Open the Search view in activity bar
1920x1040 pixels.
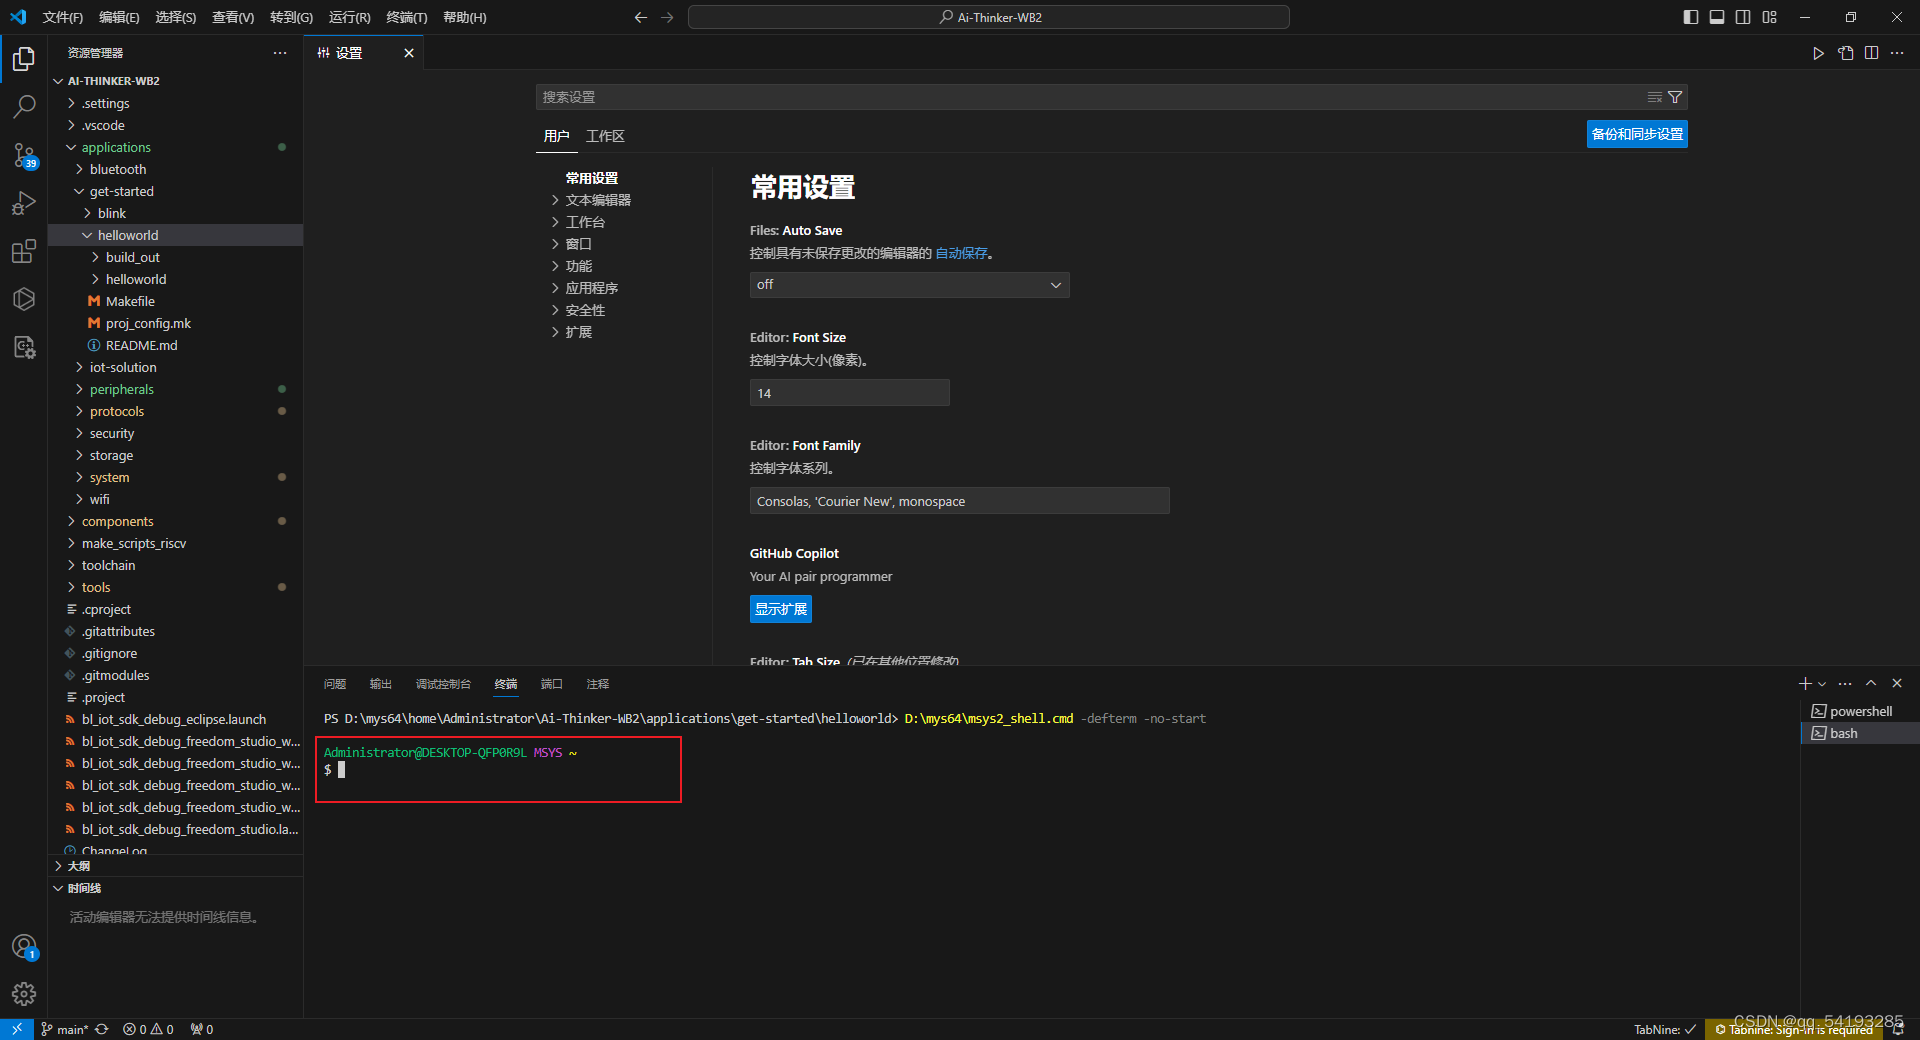coord(24,107)
